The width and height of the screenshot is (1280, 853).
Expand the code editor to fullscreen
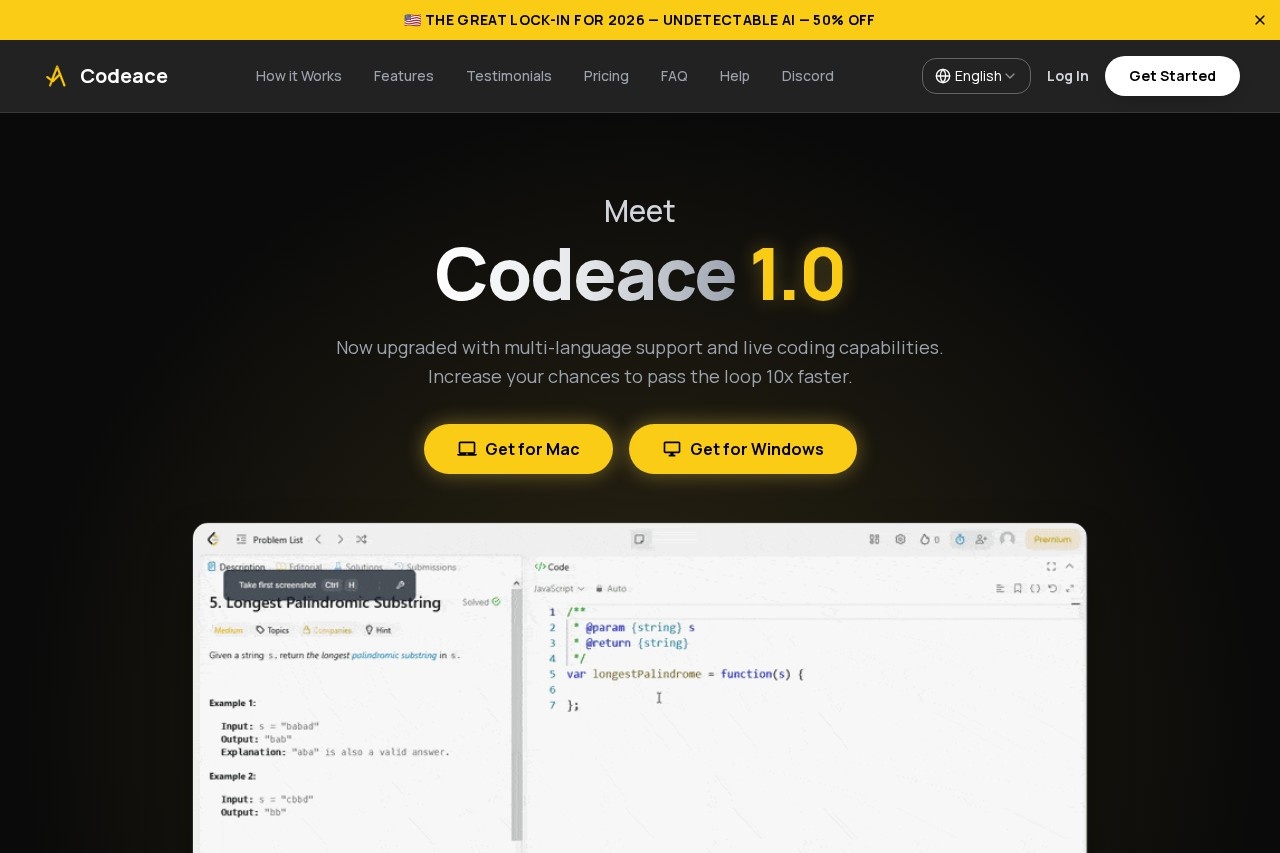[1051, 566]
